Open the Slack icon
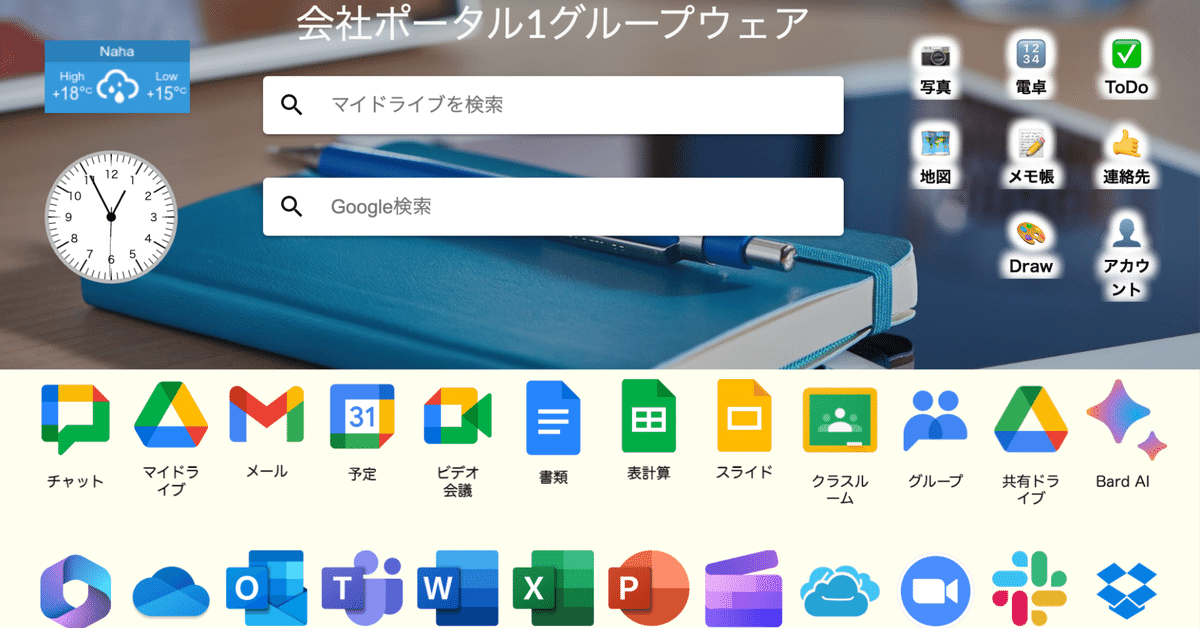Image resolution: width=1200 pixels, height=628 pixels. [1031, 590]
